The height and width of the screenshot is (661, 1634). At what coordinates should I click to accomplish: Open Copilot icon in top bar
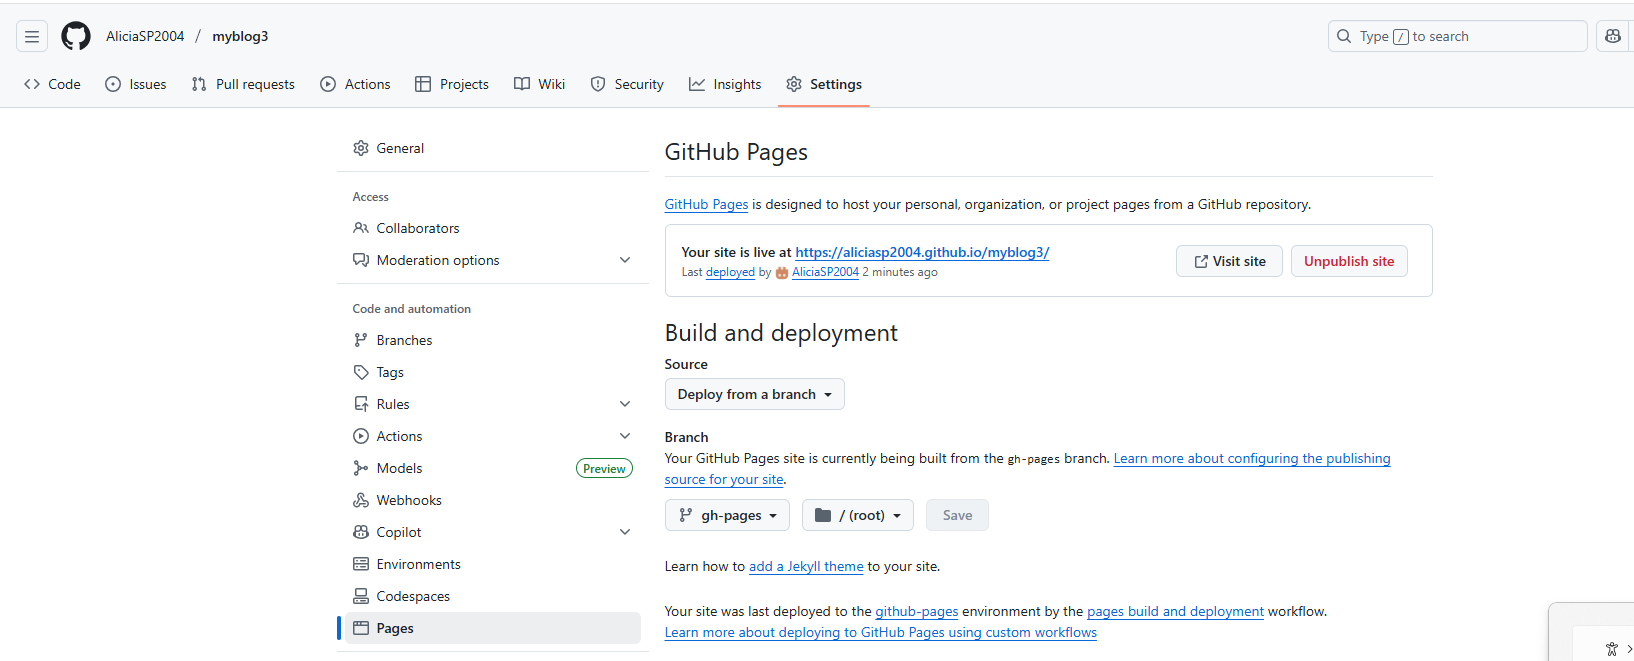(1612, 37)
